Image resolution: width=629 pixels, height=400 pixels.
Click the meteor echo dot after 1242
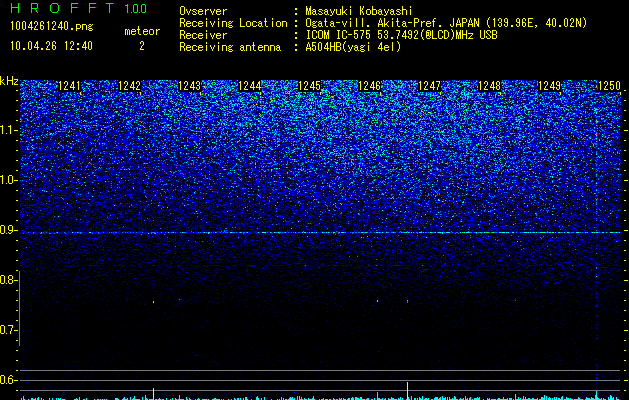click(153, 302)
